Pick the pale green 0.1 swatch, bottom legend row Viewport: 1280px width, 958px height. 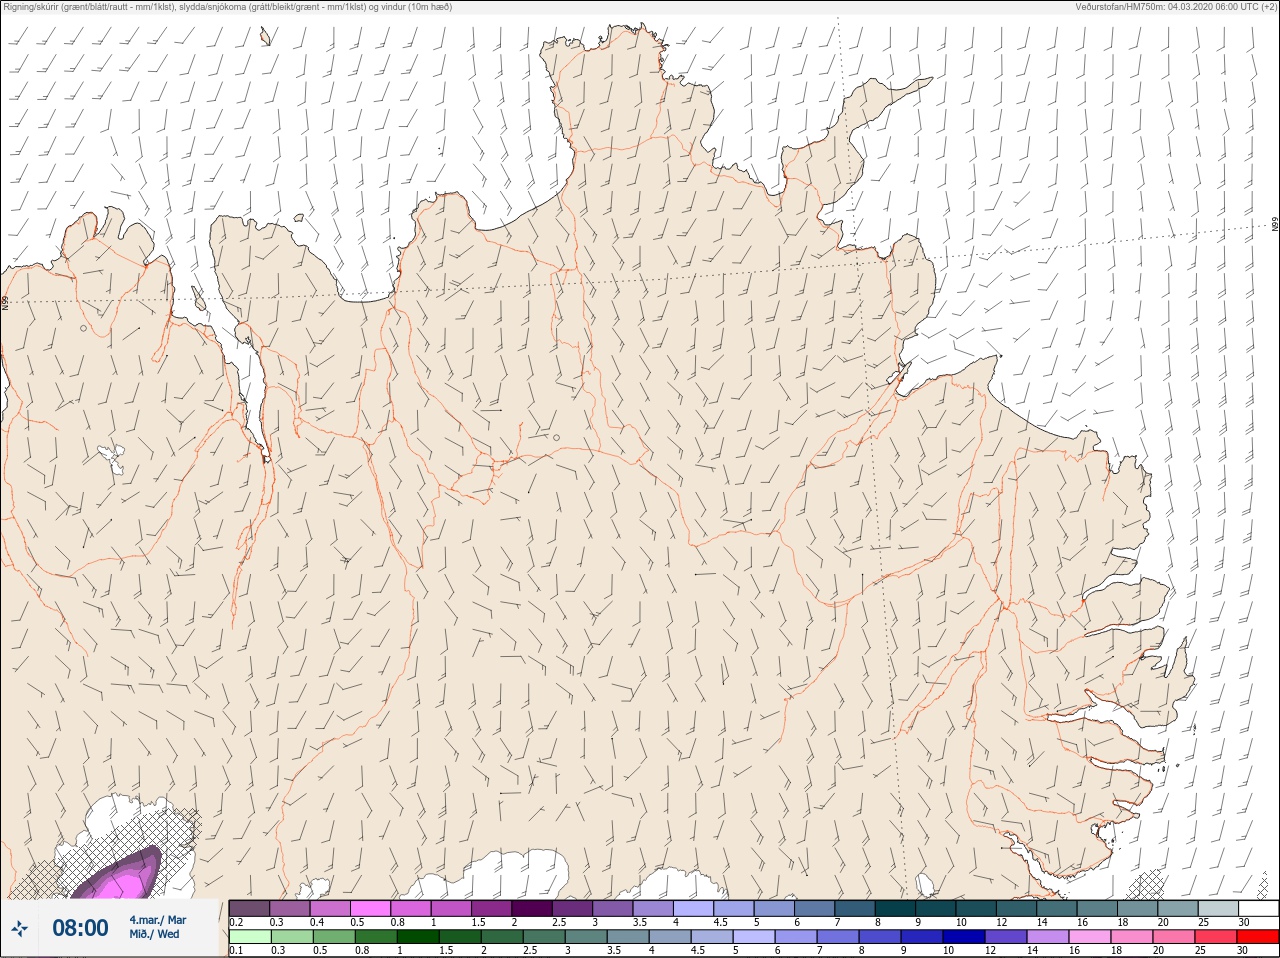[249, 937]
